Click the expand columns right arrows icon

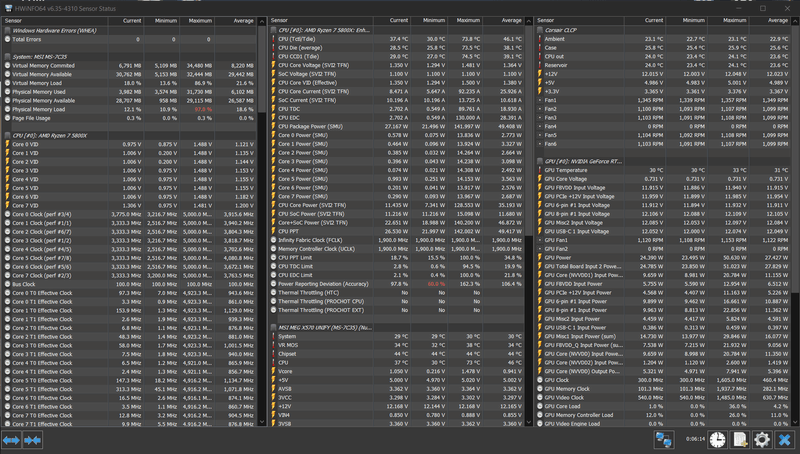11,440
